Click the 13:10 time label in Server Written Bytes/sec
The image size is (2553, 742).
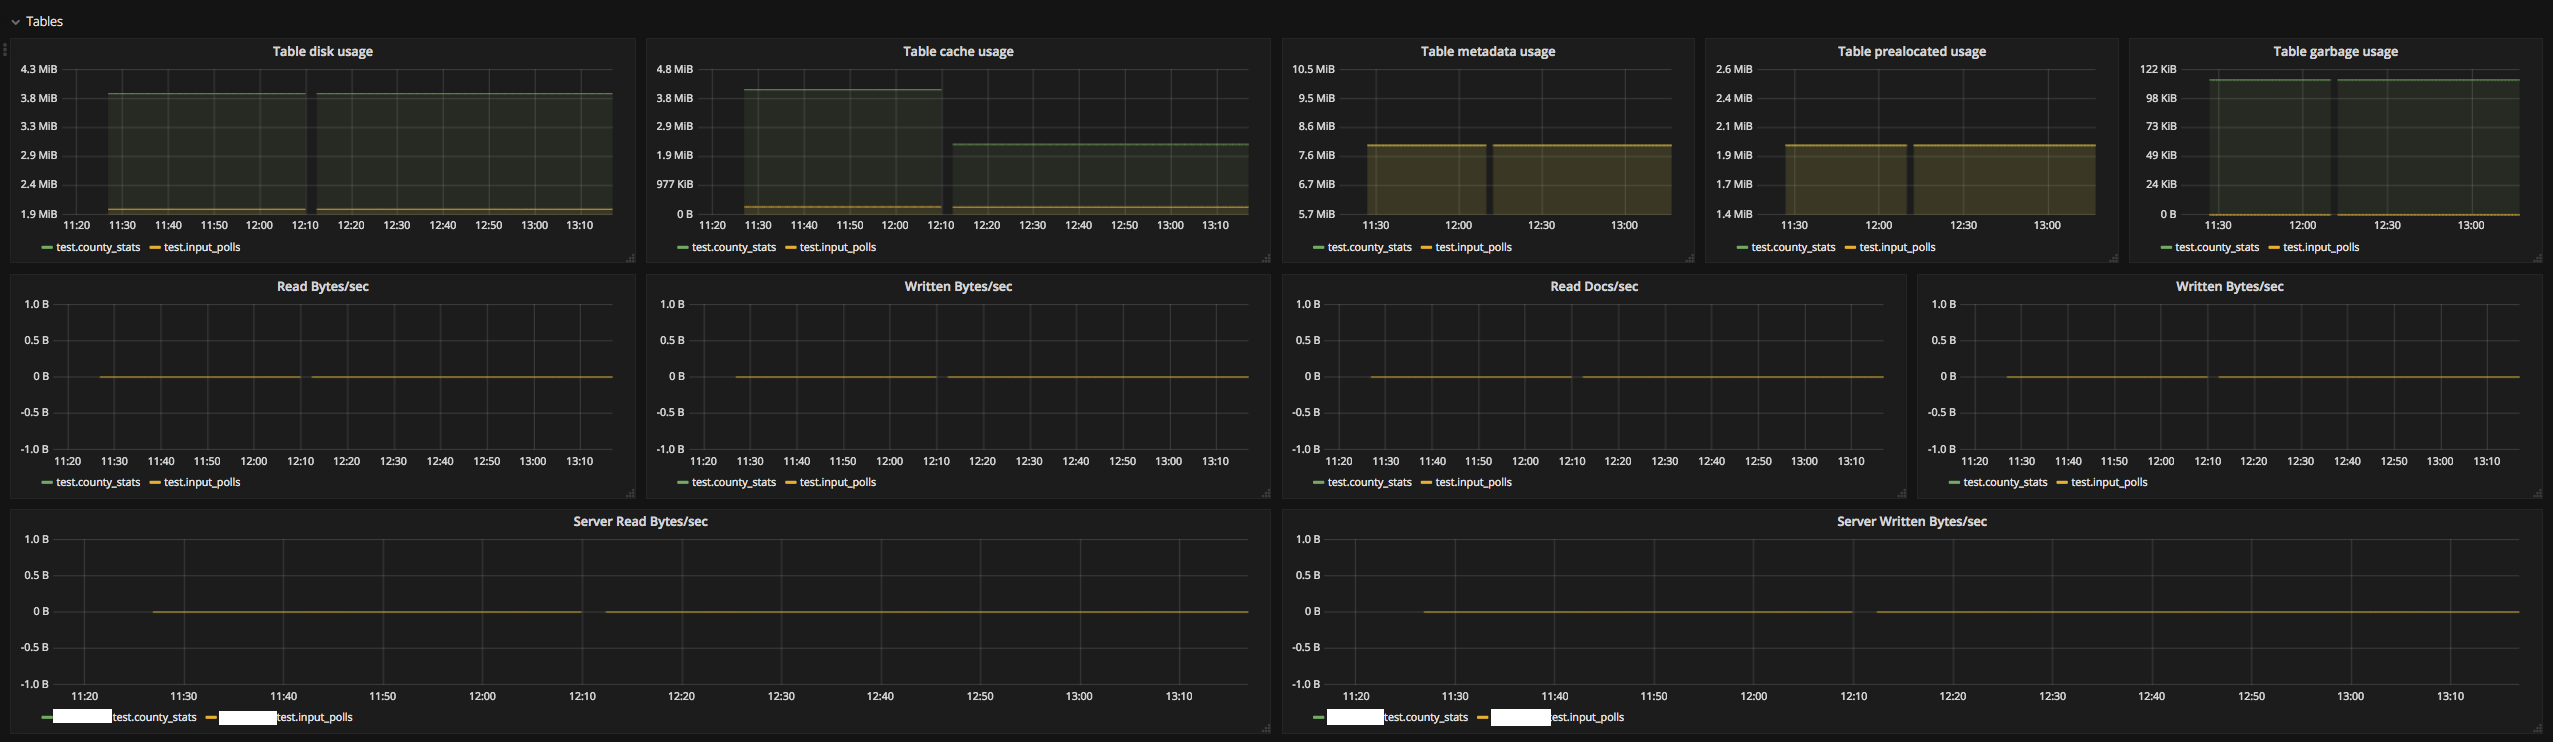coord(2450,696)
